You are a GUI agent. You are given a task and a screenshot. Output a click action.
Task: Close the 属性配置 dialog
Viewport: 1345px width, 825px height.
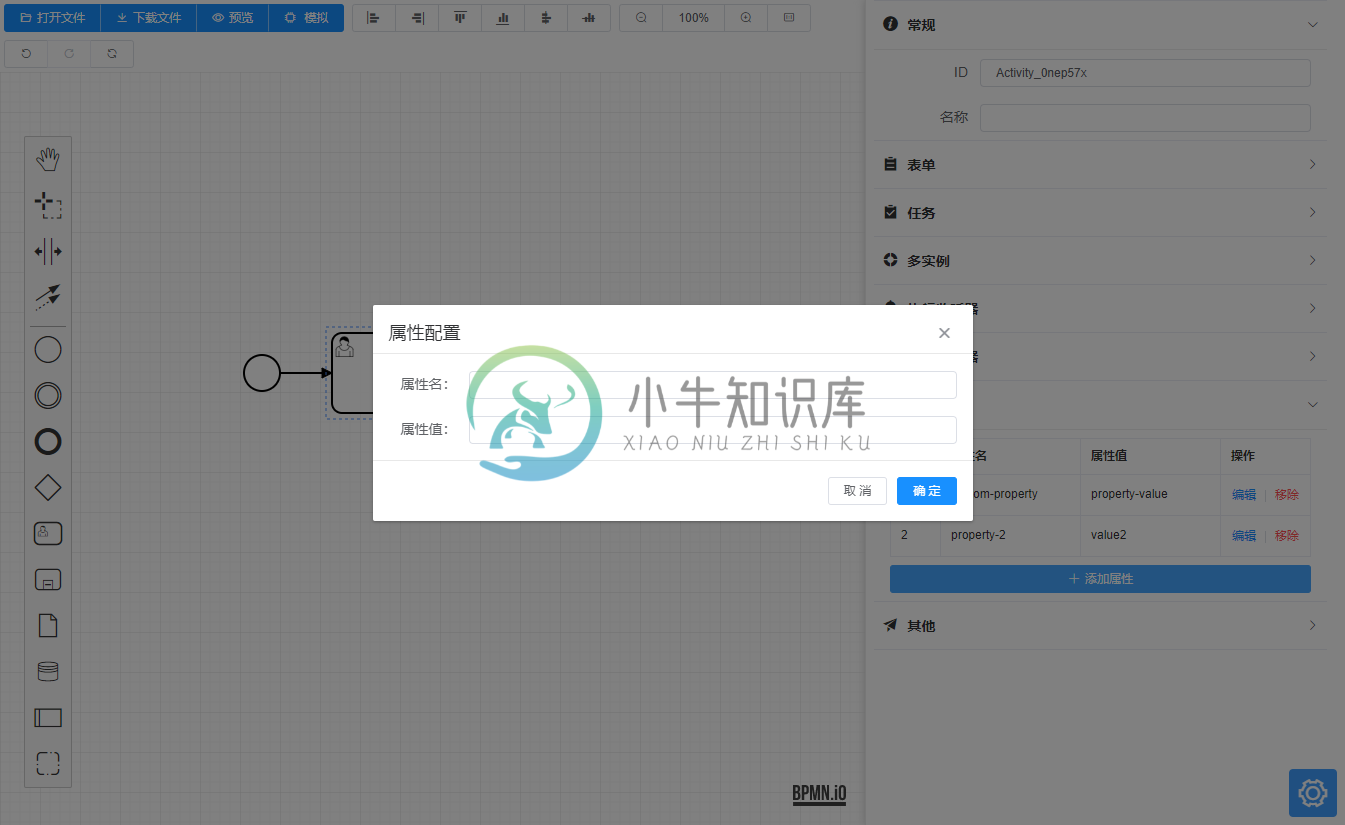[944, 333]
